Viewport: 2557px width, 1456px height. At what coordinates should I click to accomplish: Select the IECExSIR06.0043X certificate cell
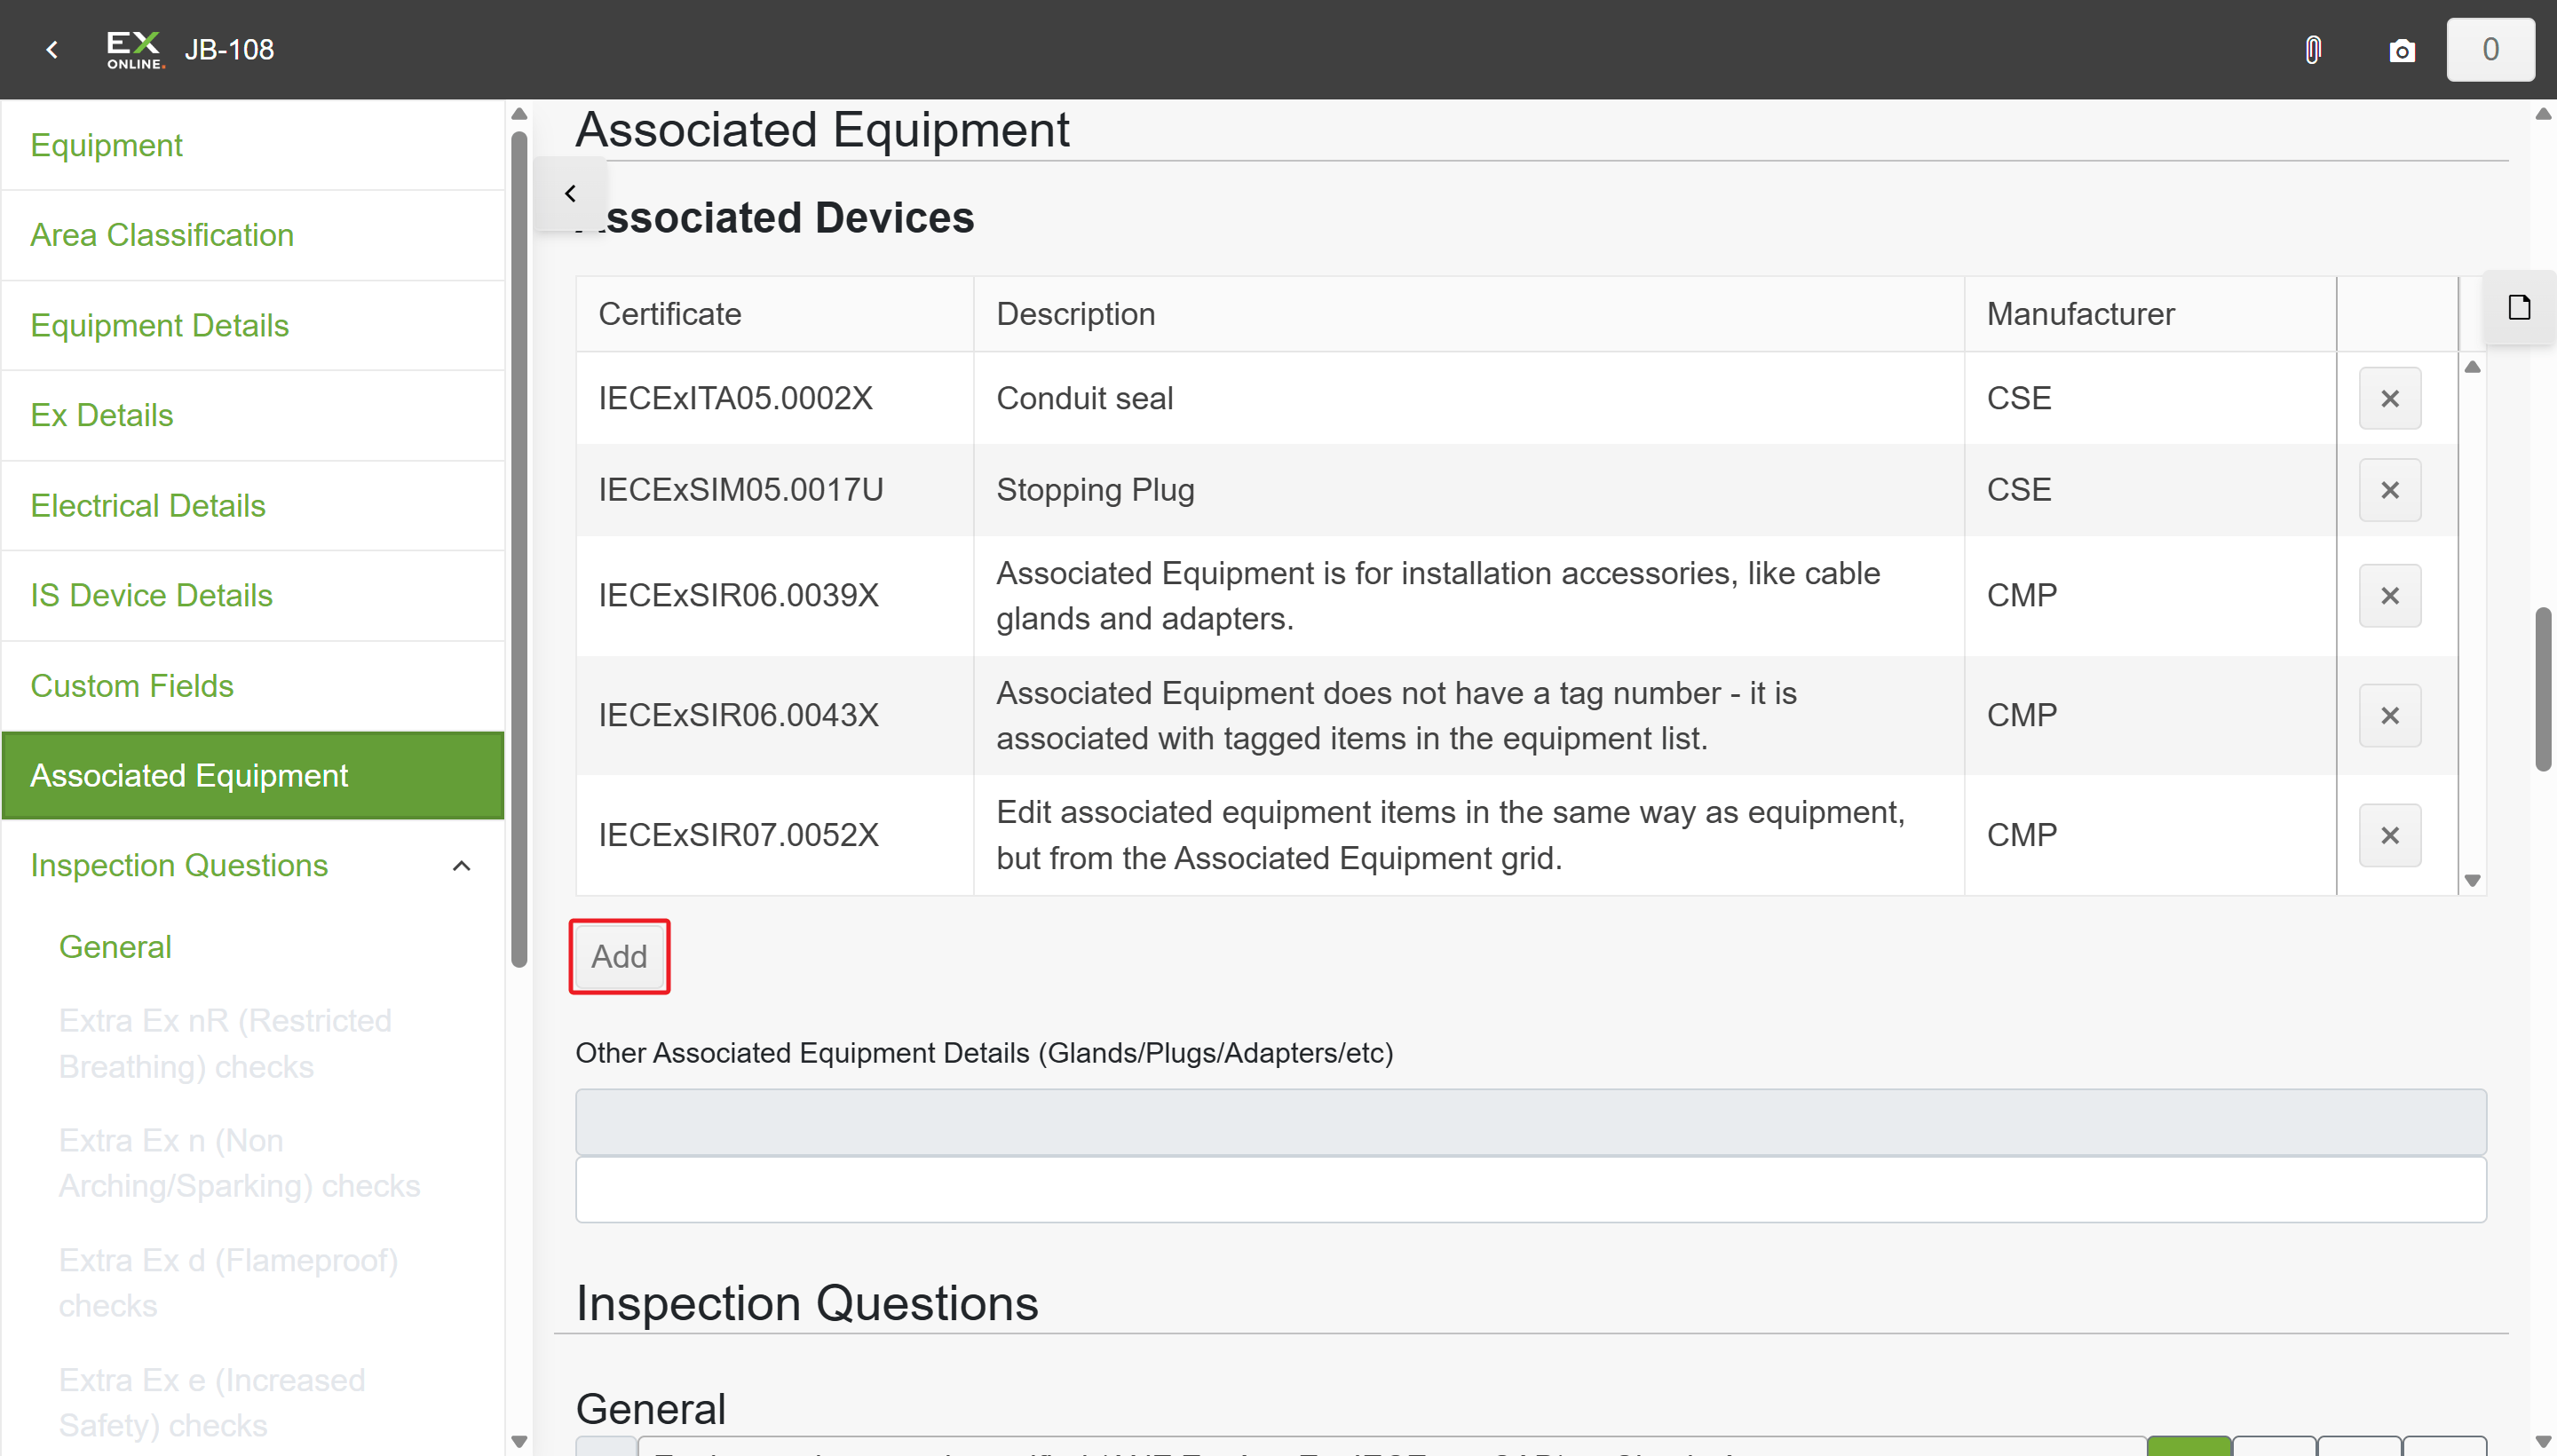click(x=774, y=716)
